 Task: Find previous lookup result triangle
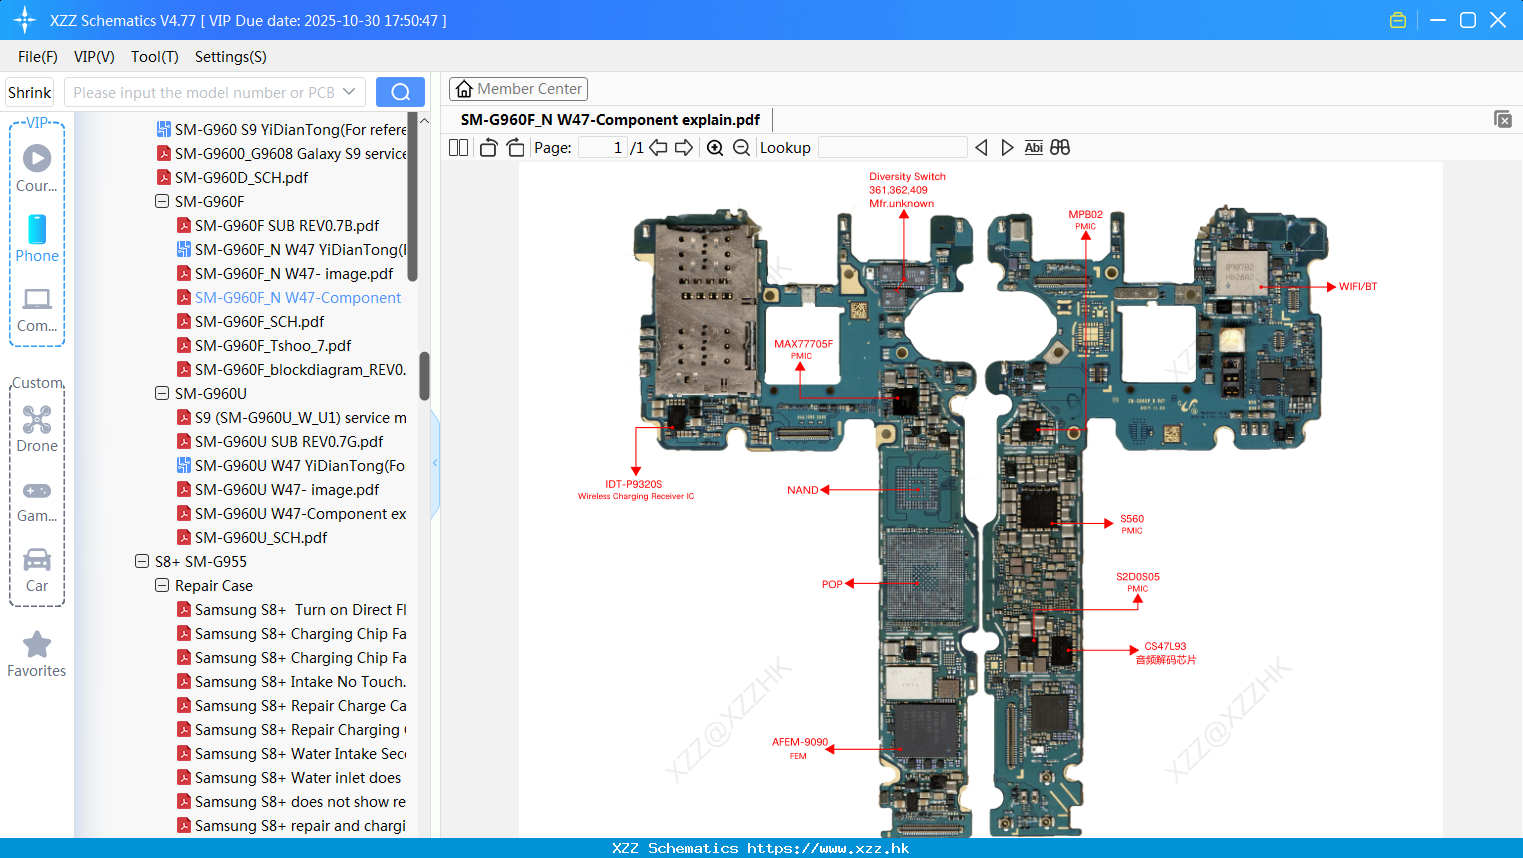click(x=981, y=147)
